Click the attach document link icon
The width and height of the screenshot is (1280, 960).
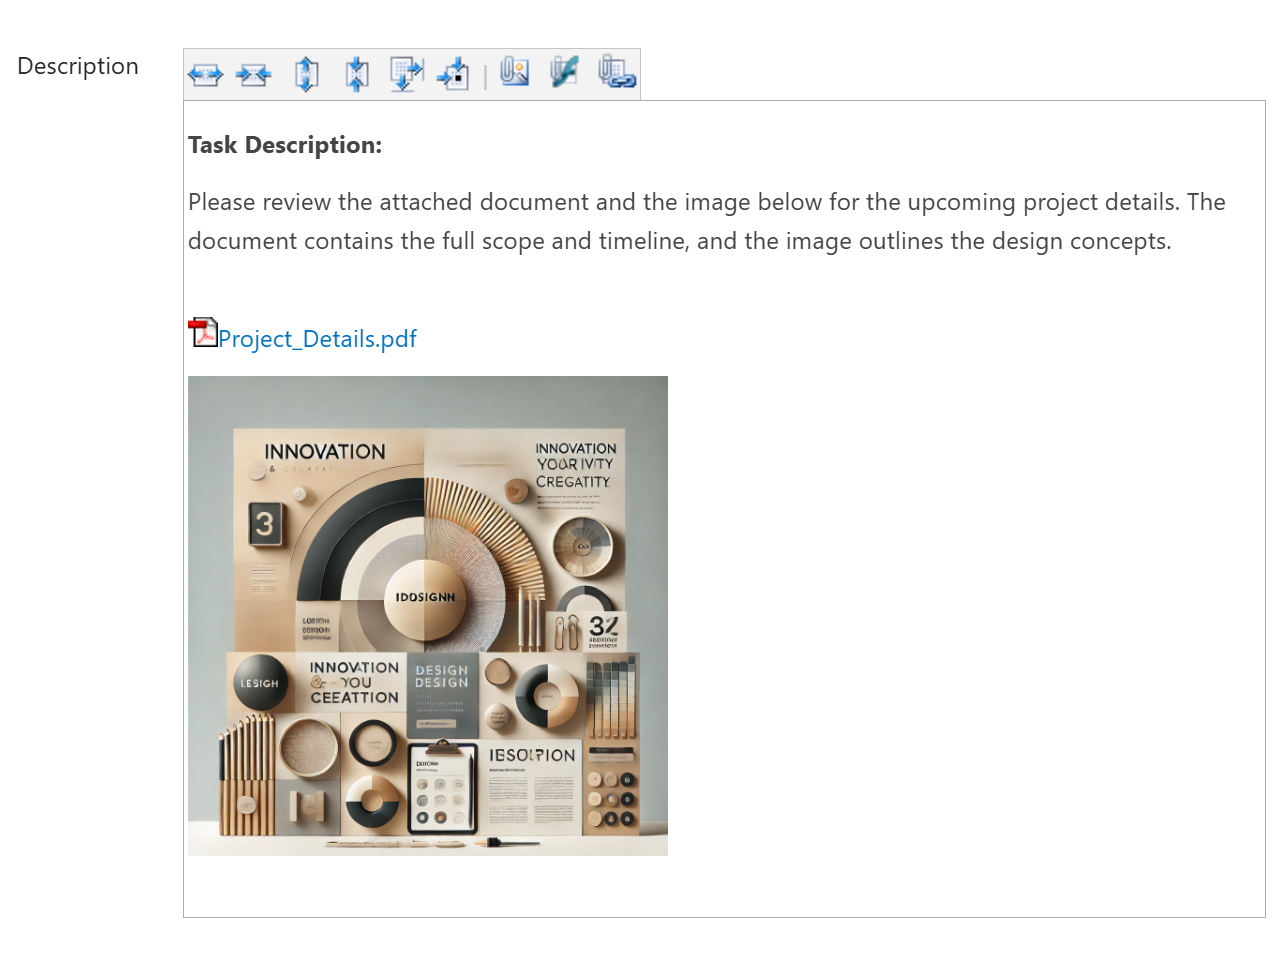tap(616, 72)
